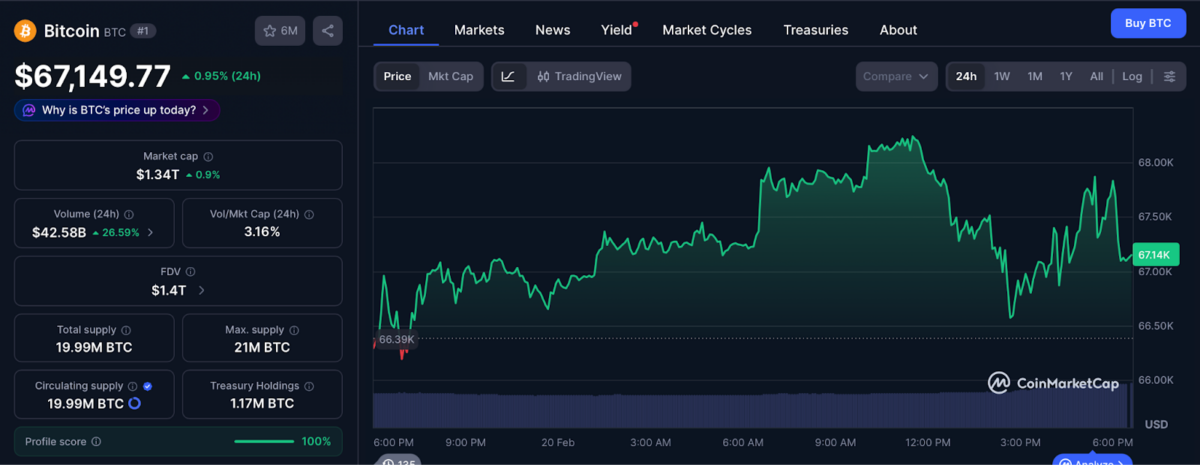Click the Total supply info icon
1200x465 pixels.
tap(126, 330)
